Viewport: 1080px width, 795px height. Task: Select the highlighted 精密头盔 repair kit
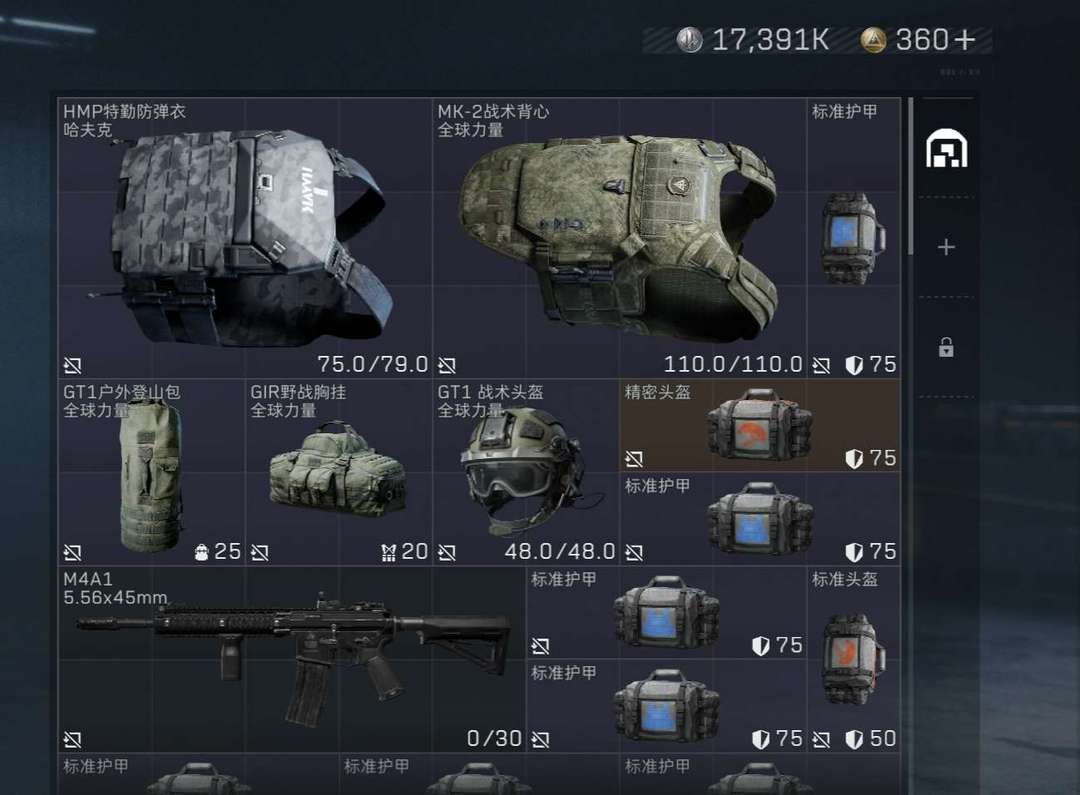[x=760, y=426]
